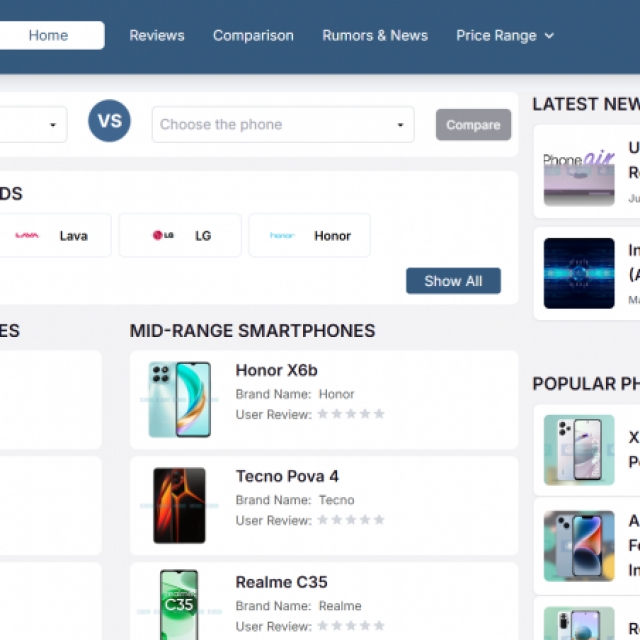Select the Lava brand card

point(54,236)
